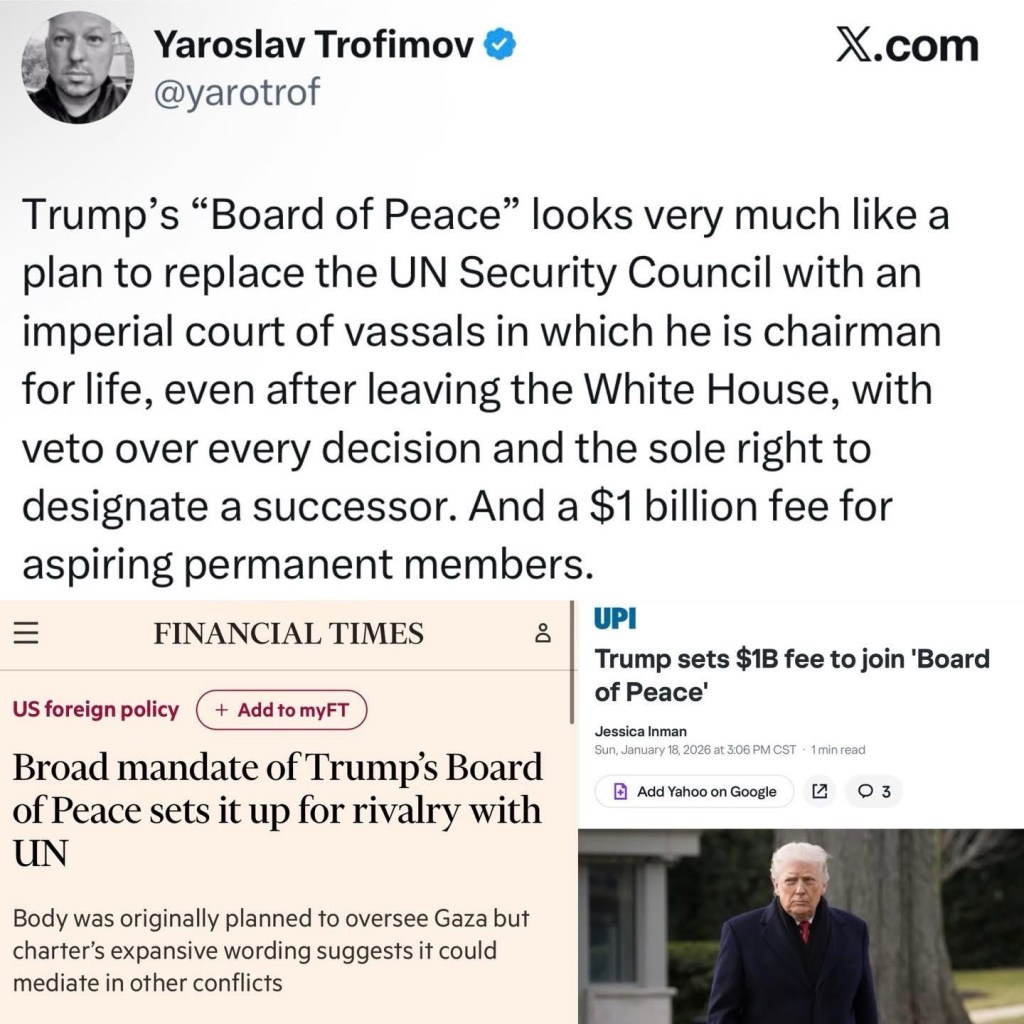Open the comments bubble showing 3
The height and width of the screenshot is (1024, 1024).
pyautogui.click(x=873, y=792)
